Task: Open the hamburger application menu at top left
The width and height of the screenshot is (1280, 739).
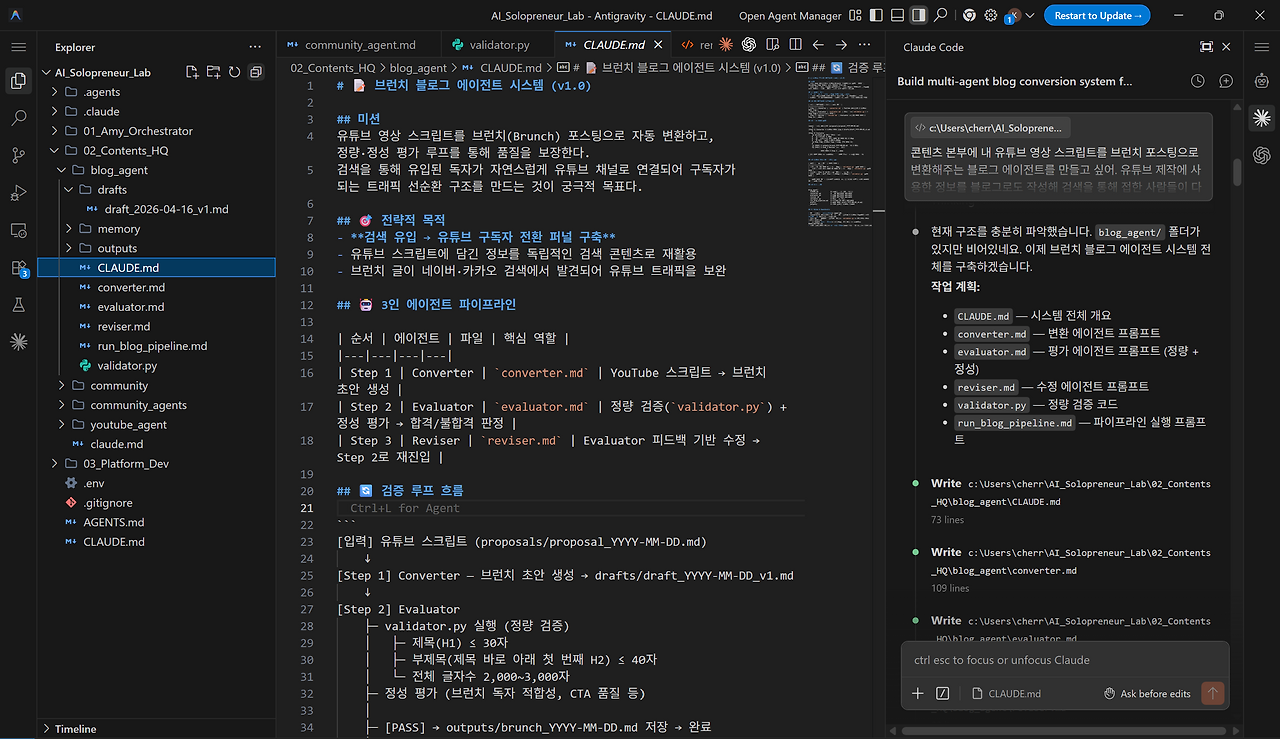Action: pyautogui.click(x=18, y=46)
